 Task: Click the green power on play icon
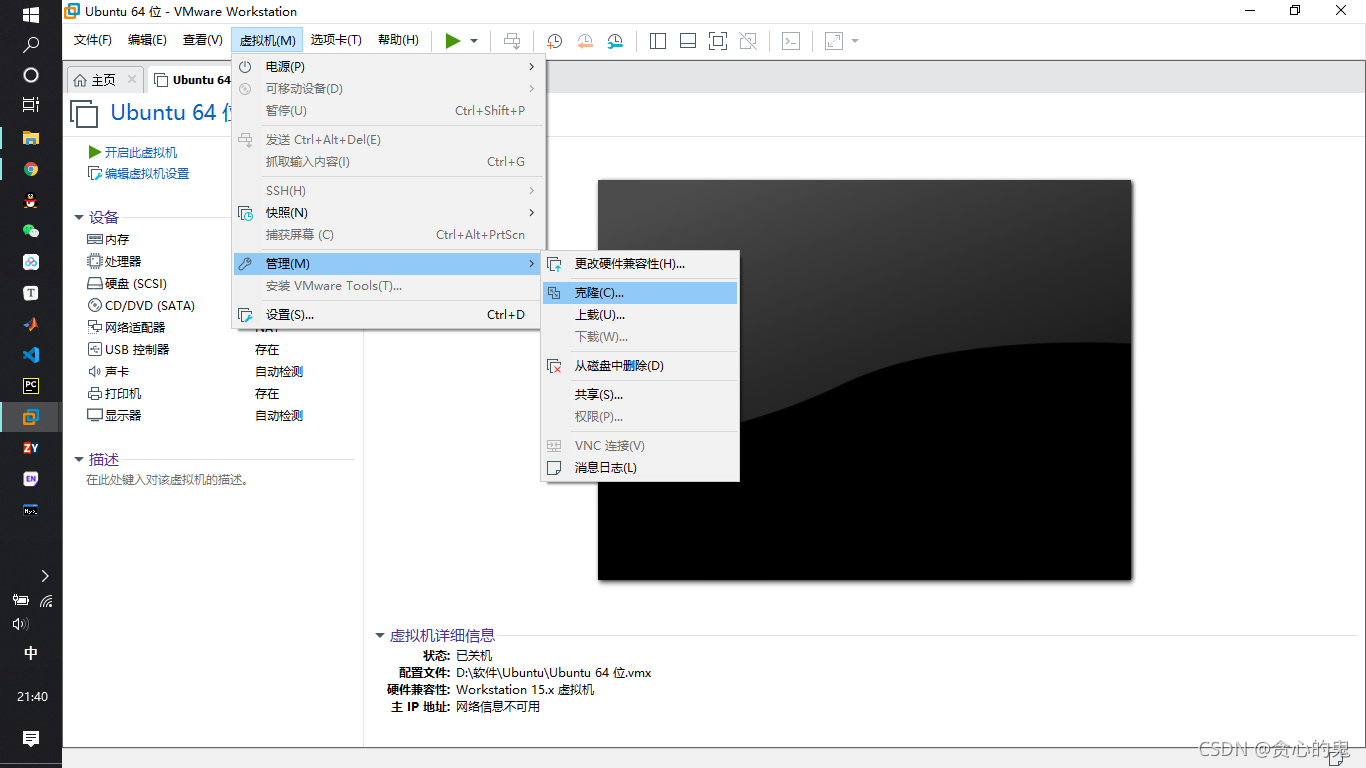453,41
